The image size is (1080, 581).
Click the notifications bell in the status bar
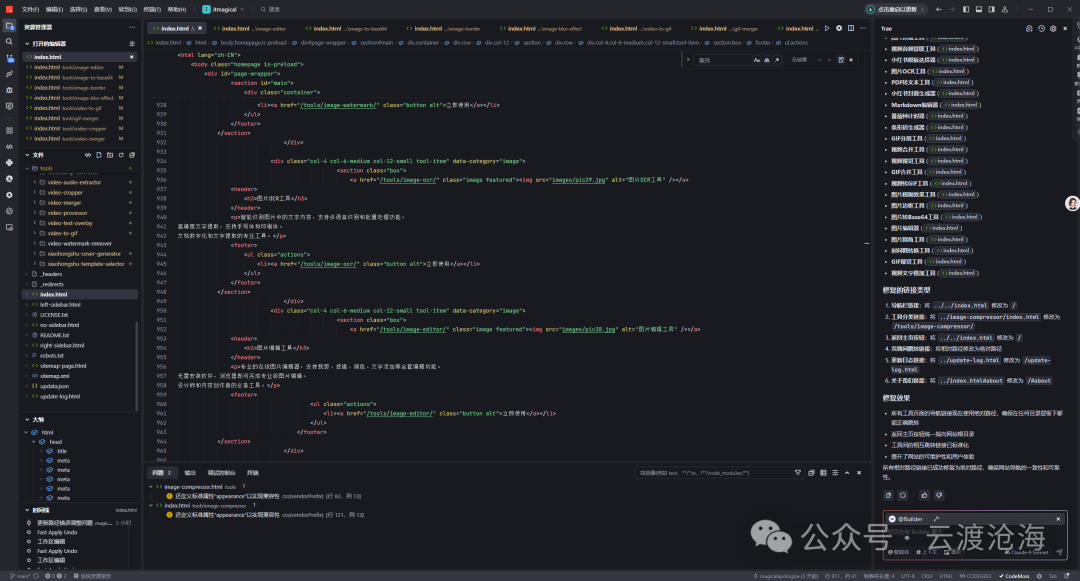(1065, 576)
